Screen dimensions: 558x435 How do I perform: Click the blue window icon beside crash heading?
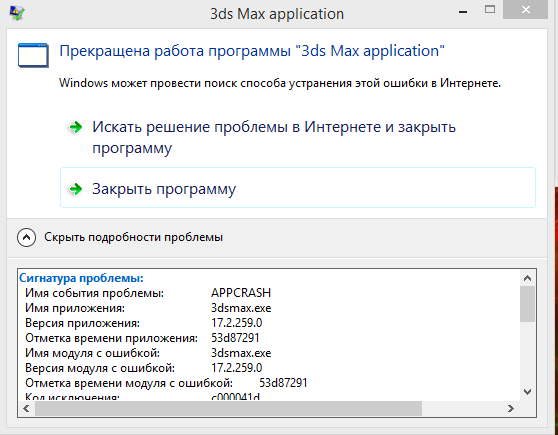coord(33,55)
